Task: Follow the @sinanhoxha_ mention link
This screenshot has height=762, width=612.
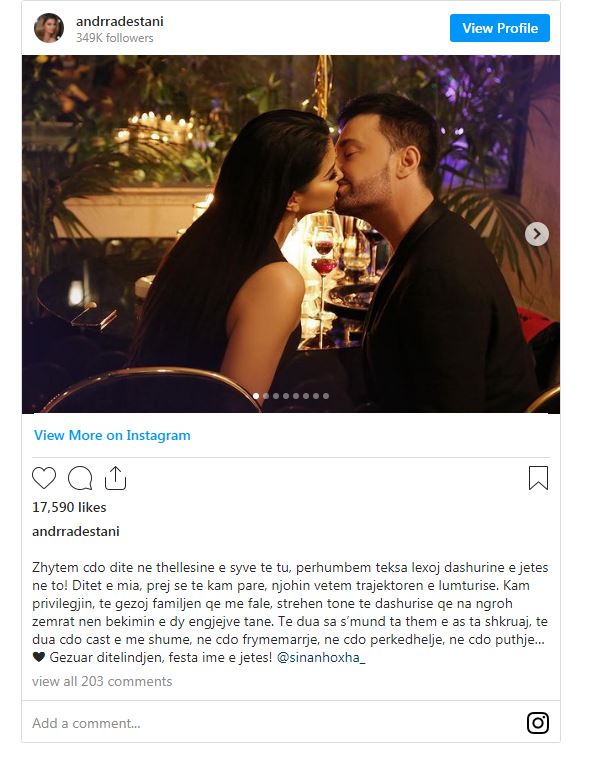Action: [x=321, y=658]
